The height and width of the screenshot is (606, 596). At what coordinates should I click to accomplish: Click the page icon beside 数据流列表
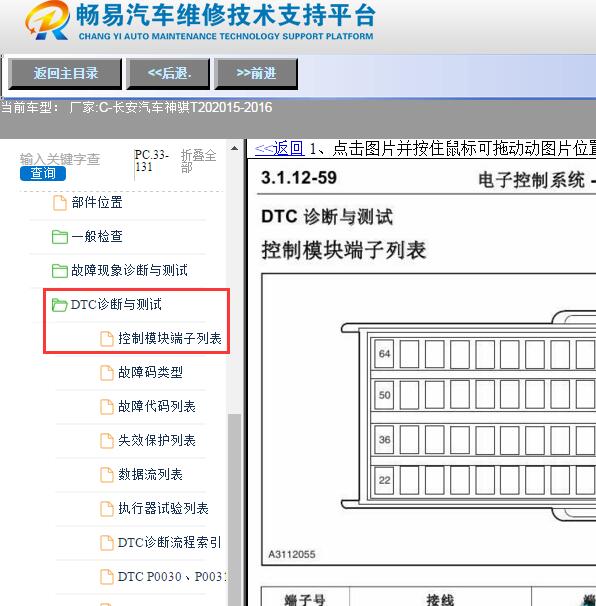(x=107, y=475)
